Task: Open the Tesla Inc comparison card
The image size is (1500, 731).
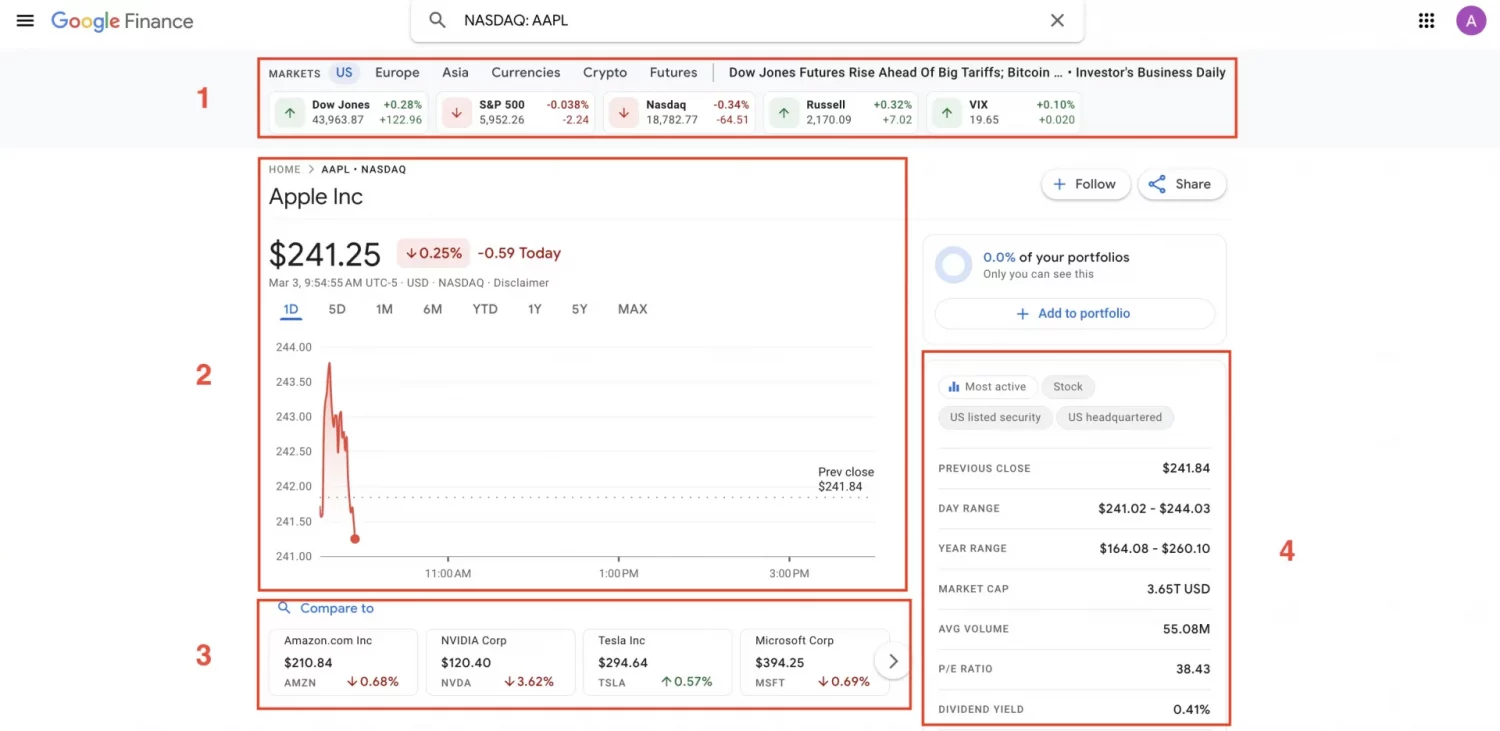Action: point(658,661)
